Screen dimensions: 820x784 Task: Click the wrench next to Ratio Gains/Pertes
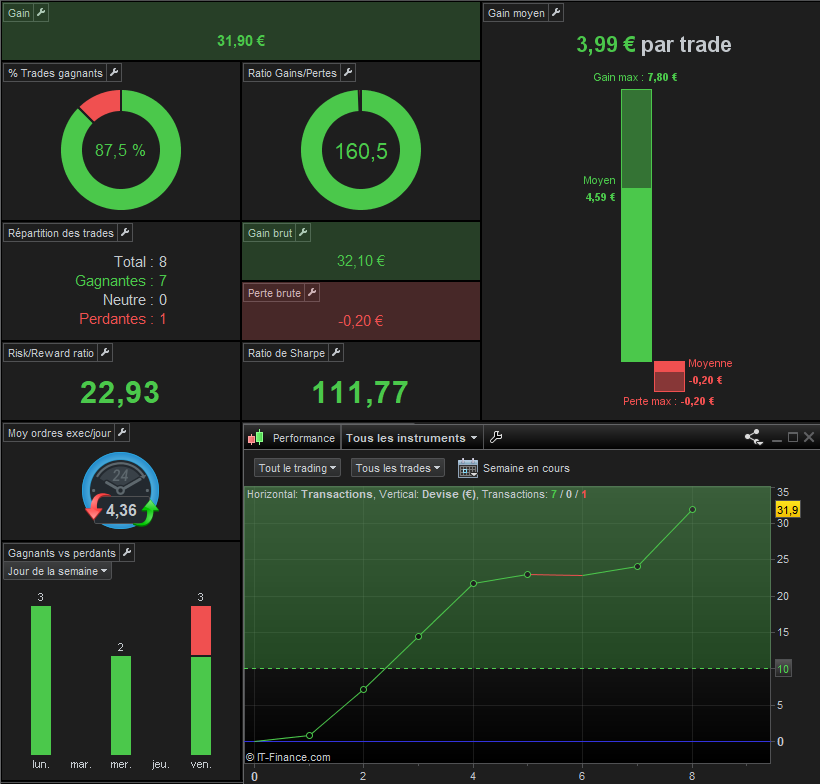pyautogui.click(x=348, y=73)
